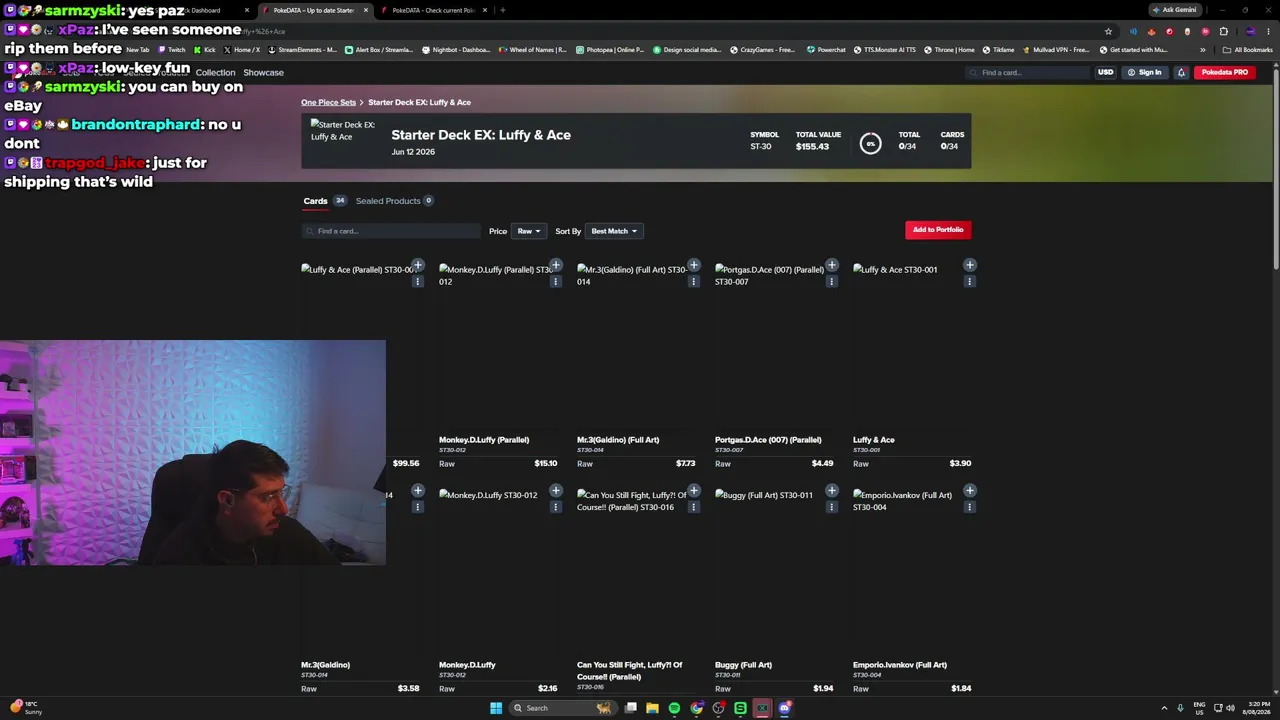Open All Bookmarks folder
The image size is (1280, 720).
click(1249, 50)
